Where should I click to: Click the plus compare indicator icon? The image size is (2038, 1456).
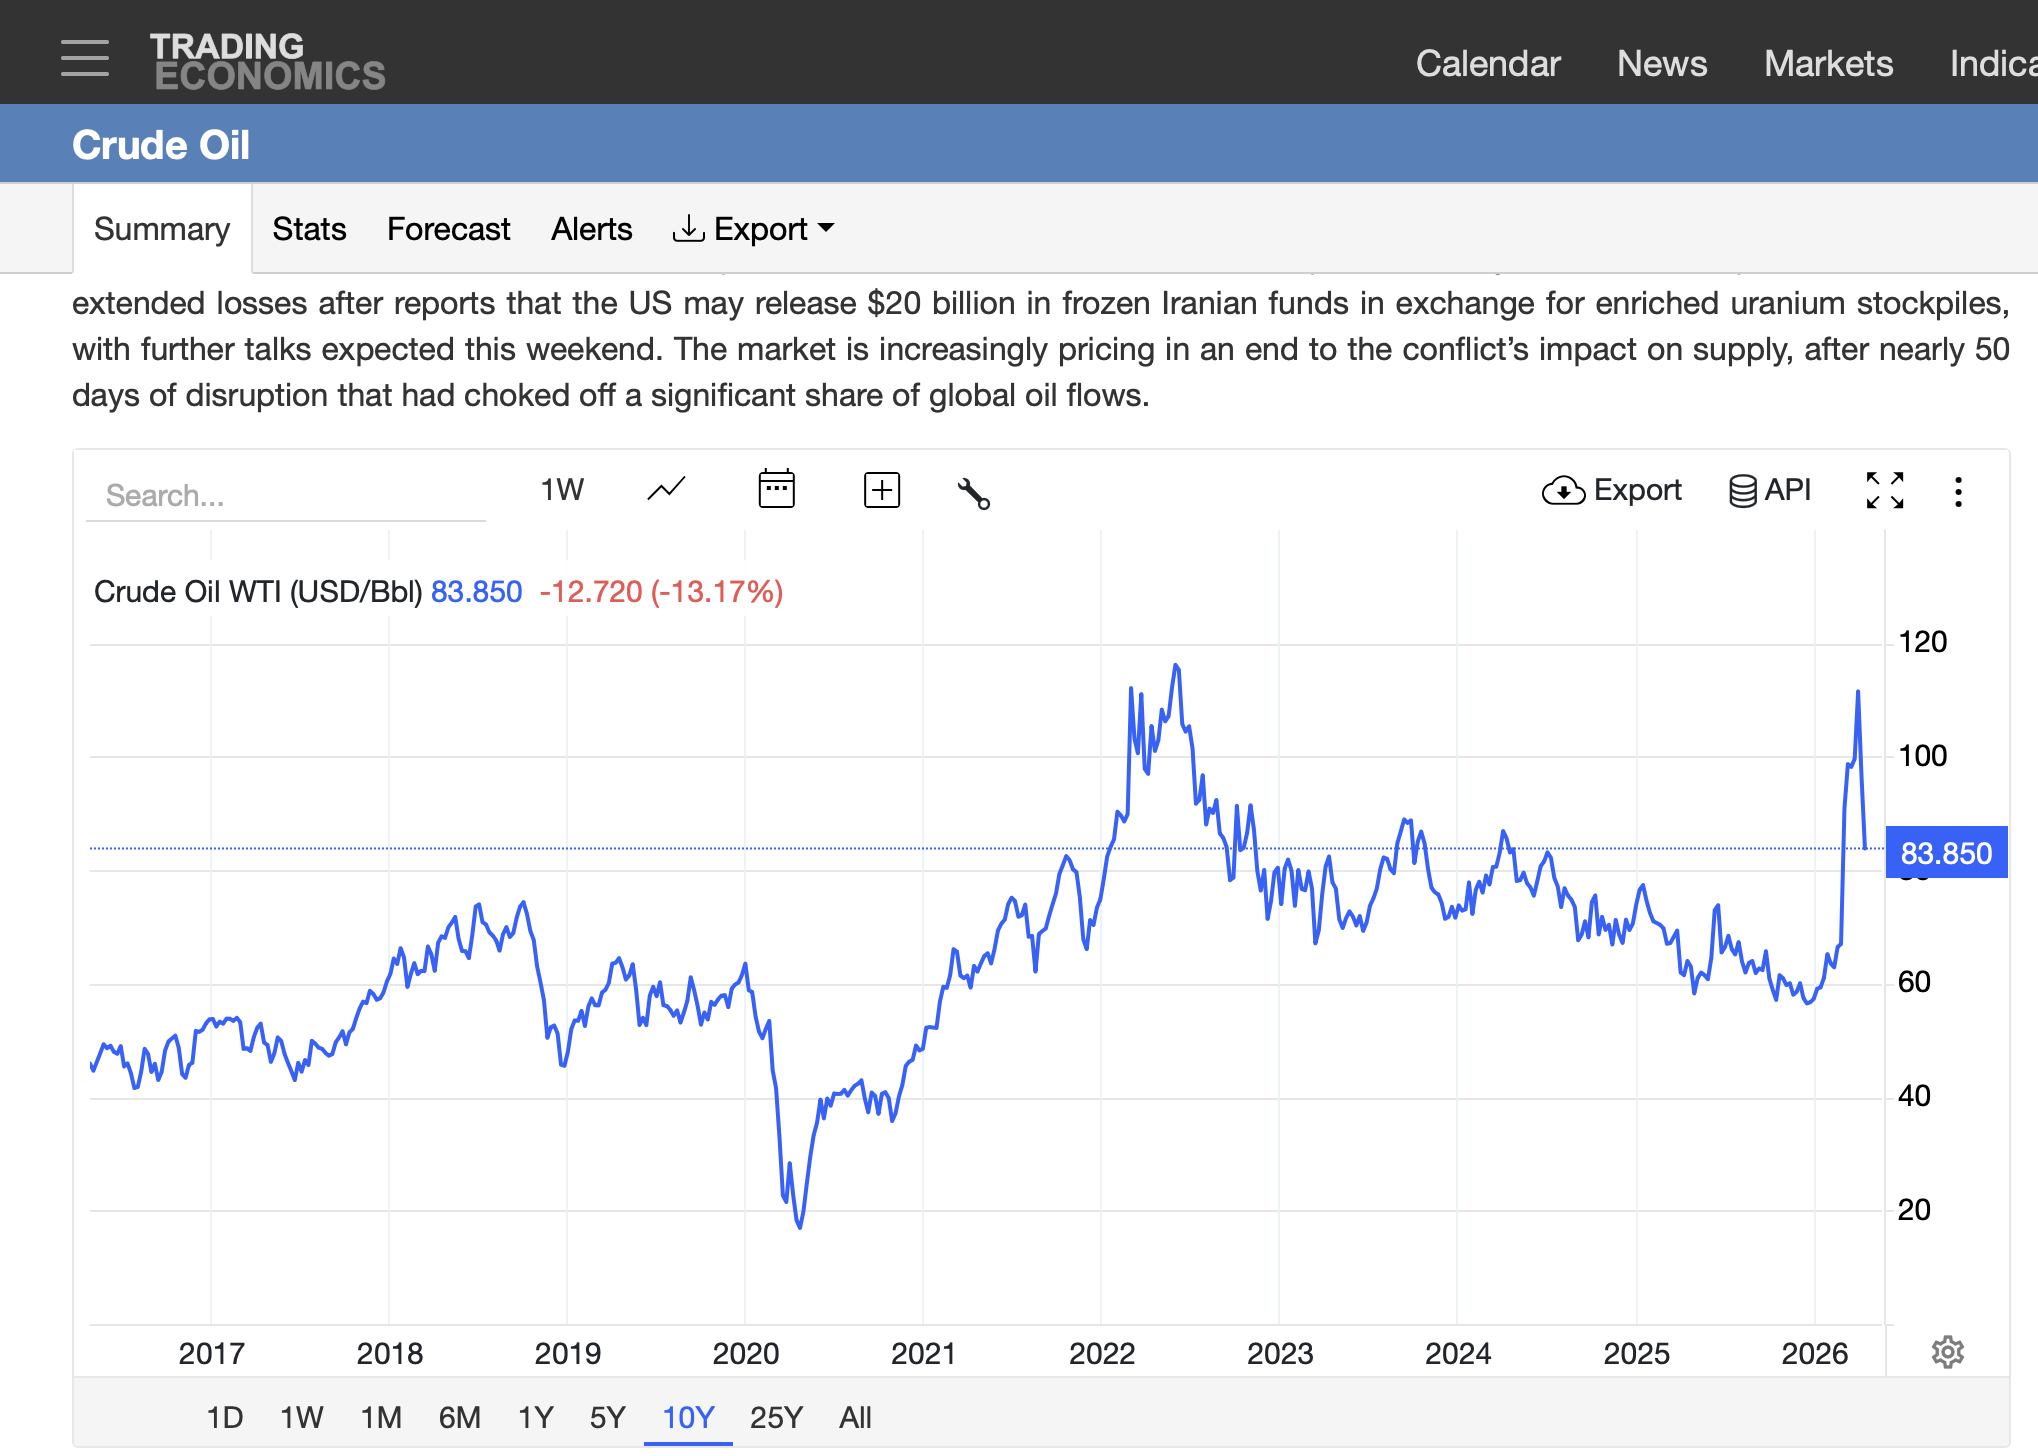pyautogui.click(x=881, y=490)
